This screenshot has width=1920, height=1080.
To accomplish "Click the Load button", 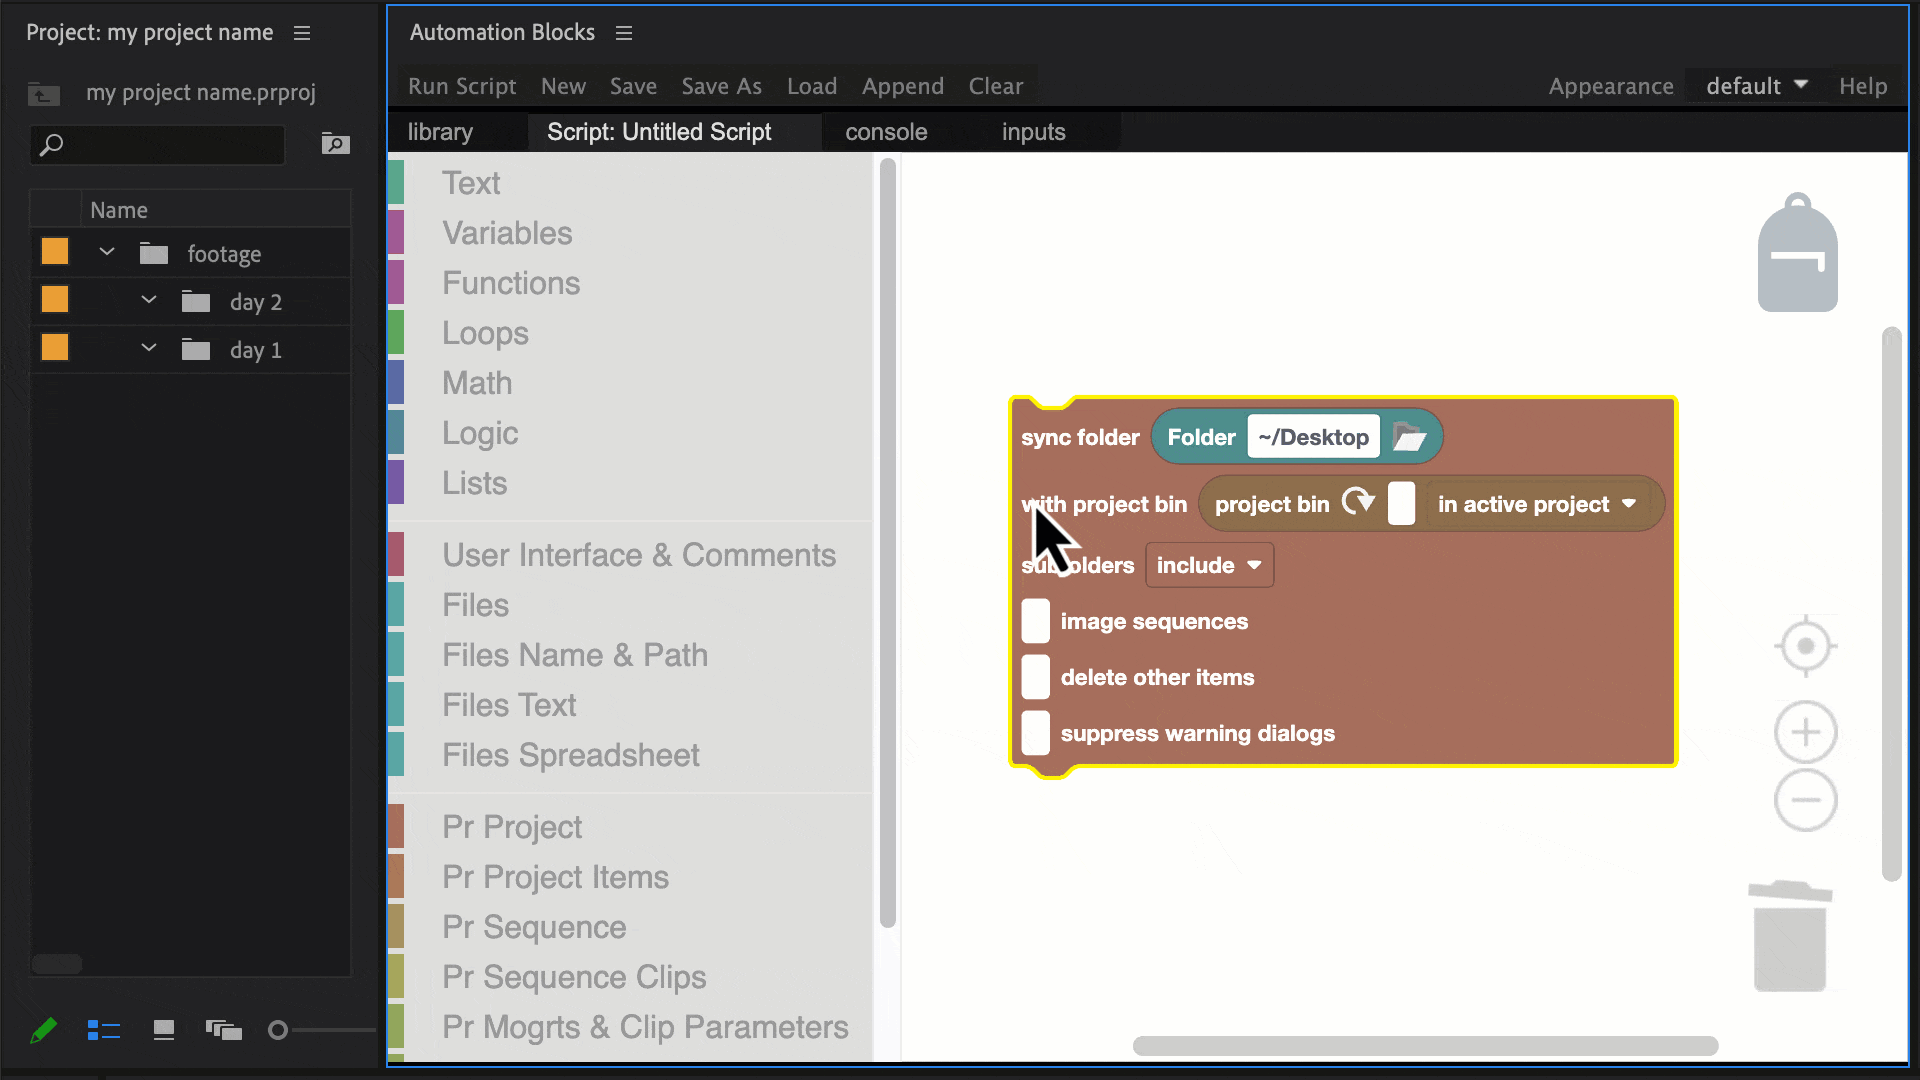I will (812, 86).
